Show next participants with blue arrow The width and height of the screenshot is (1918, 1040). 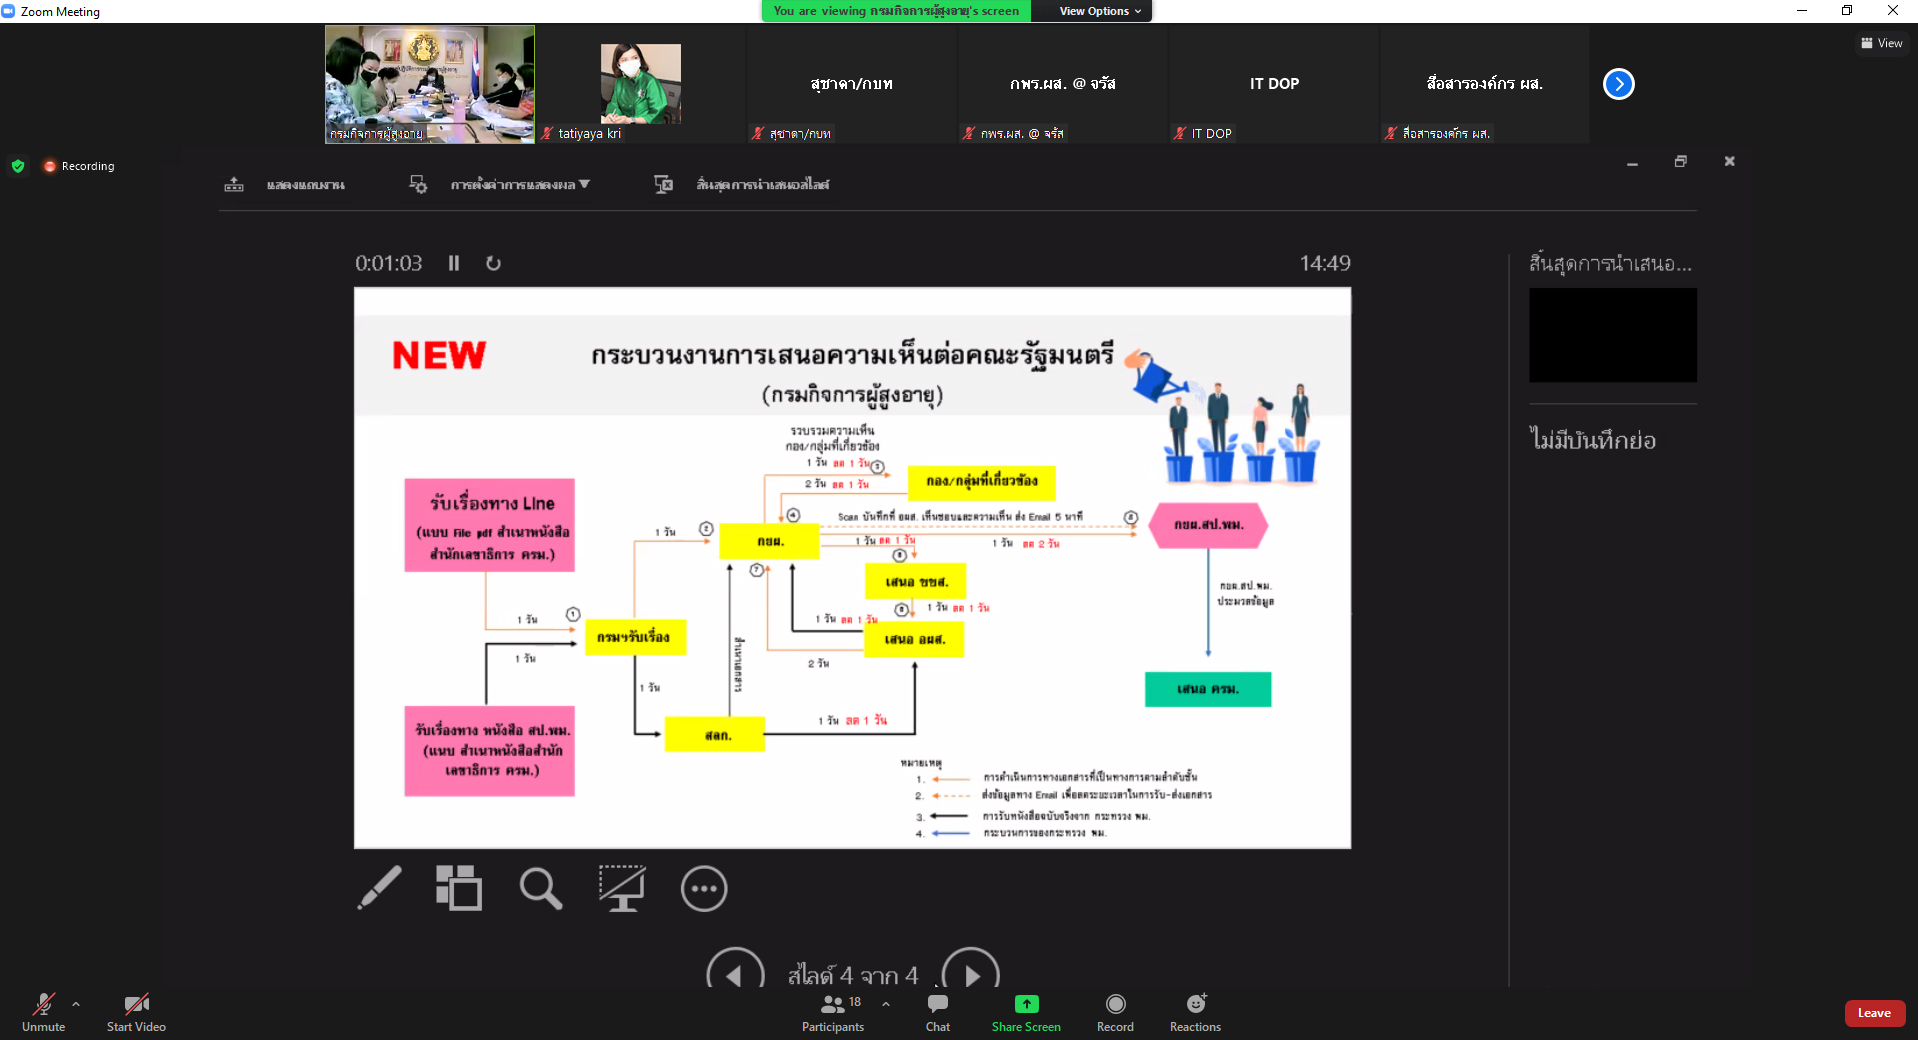click(1618, 84)
